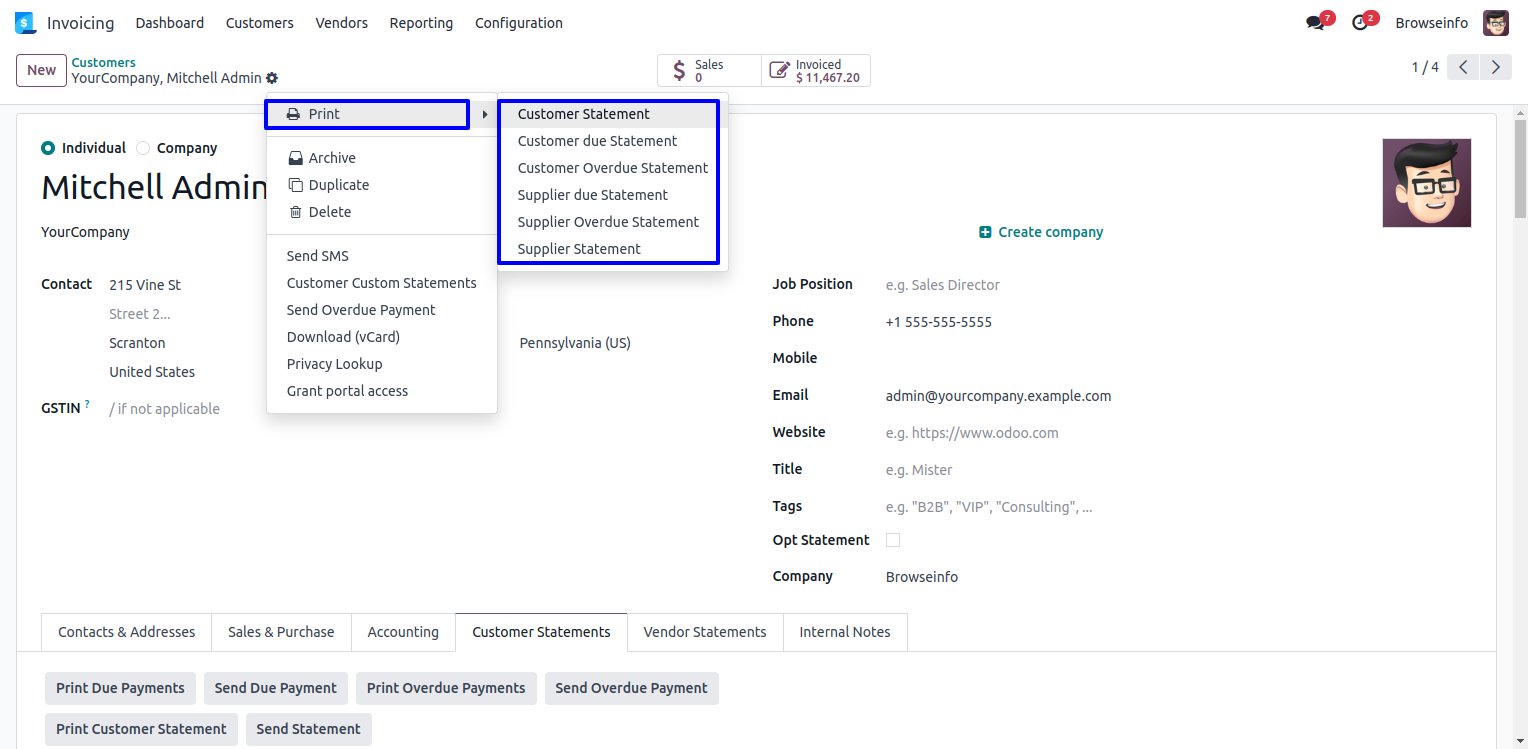Open the messages chat icon

[x=1315, y=23]
